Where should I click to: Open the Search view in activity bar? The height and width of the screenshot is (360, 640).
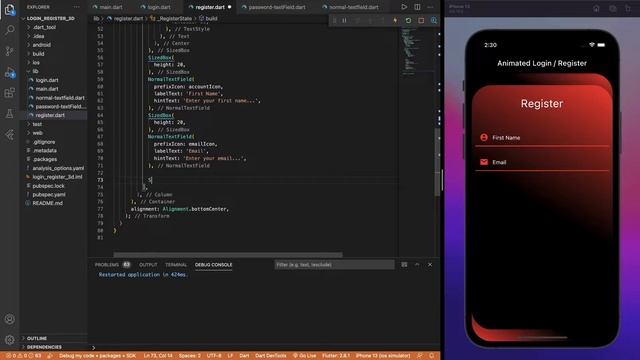pos(9,30)
